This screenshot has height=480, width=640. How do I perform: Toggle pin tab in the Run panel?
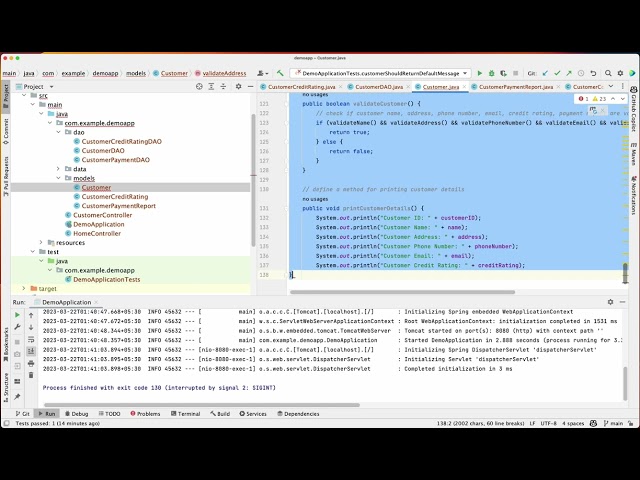(17, 397)
